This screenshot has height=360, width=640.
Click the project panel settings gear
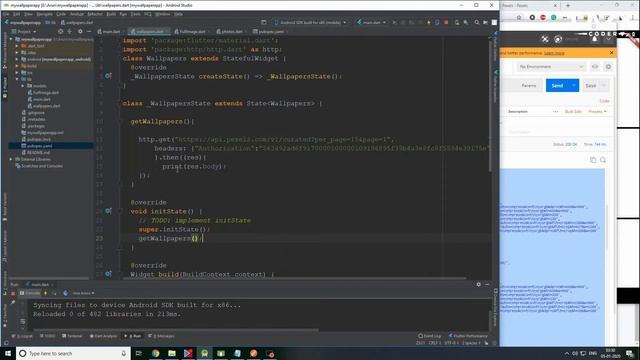click(x=80, y=31)
